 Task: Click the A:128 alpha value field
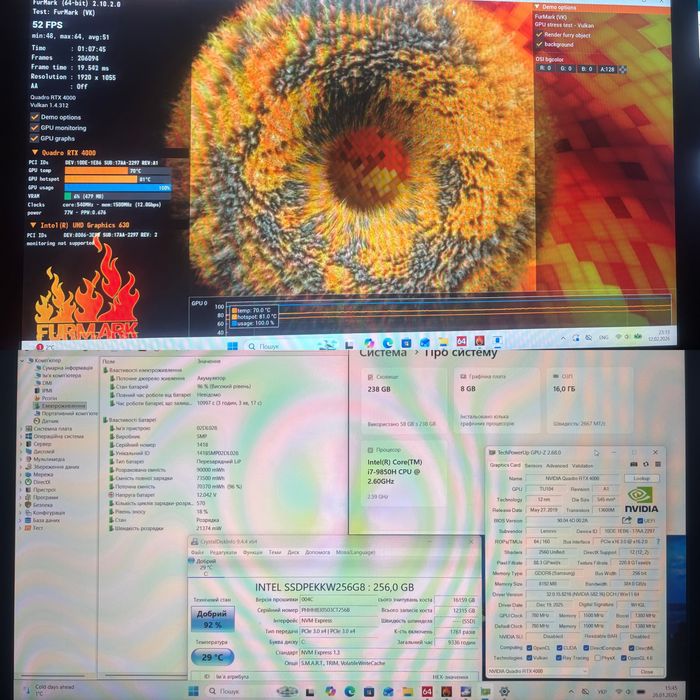pyautogui.click(x=607, y=69)
